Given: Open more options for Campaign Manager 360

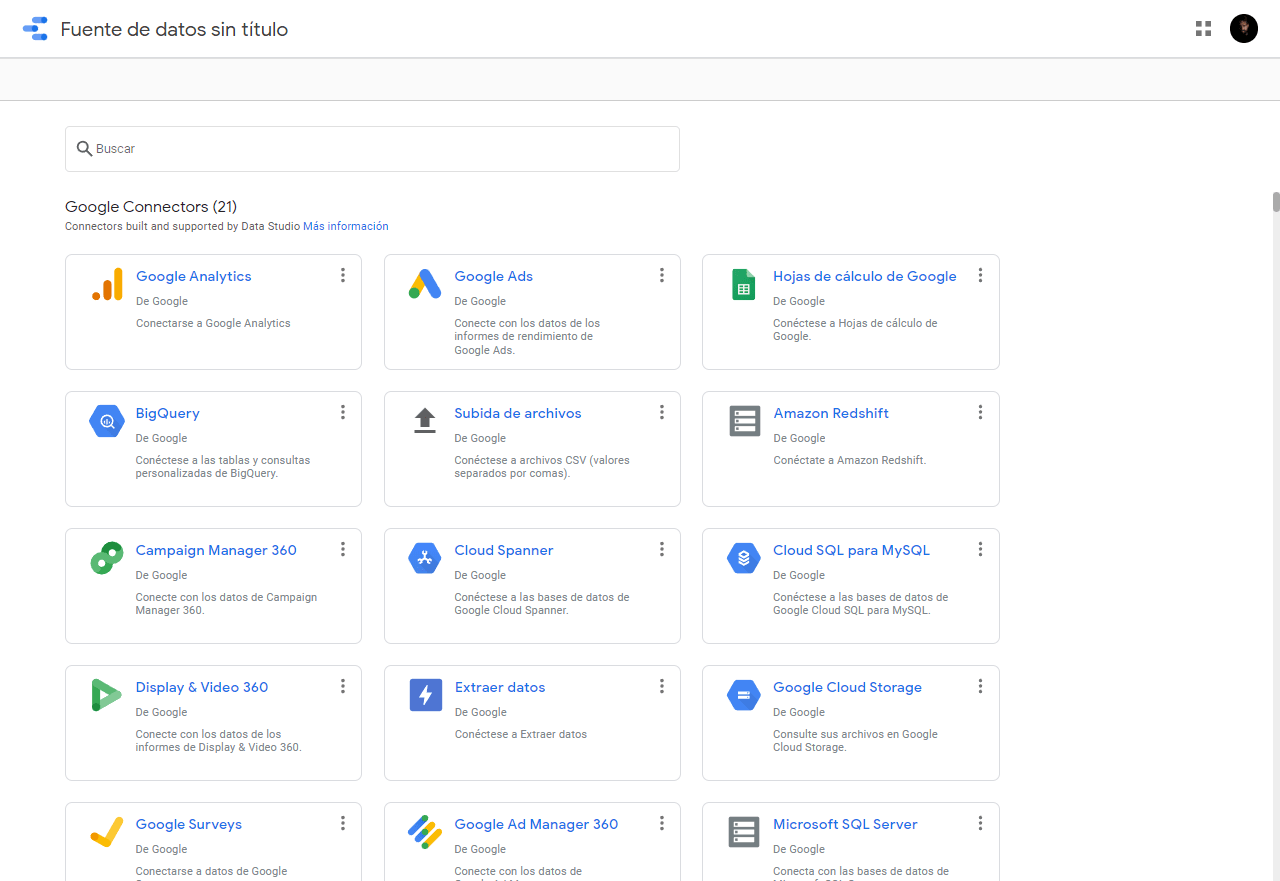Looking at the screenshot, I should pyautogui.click(x=343, y=549).
